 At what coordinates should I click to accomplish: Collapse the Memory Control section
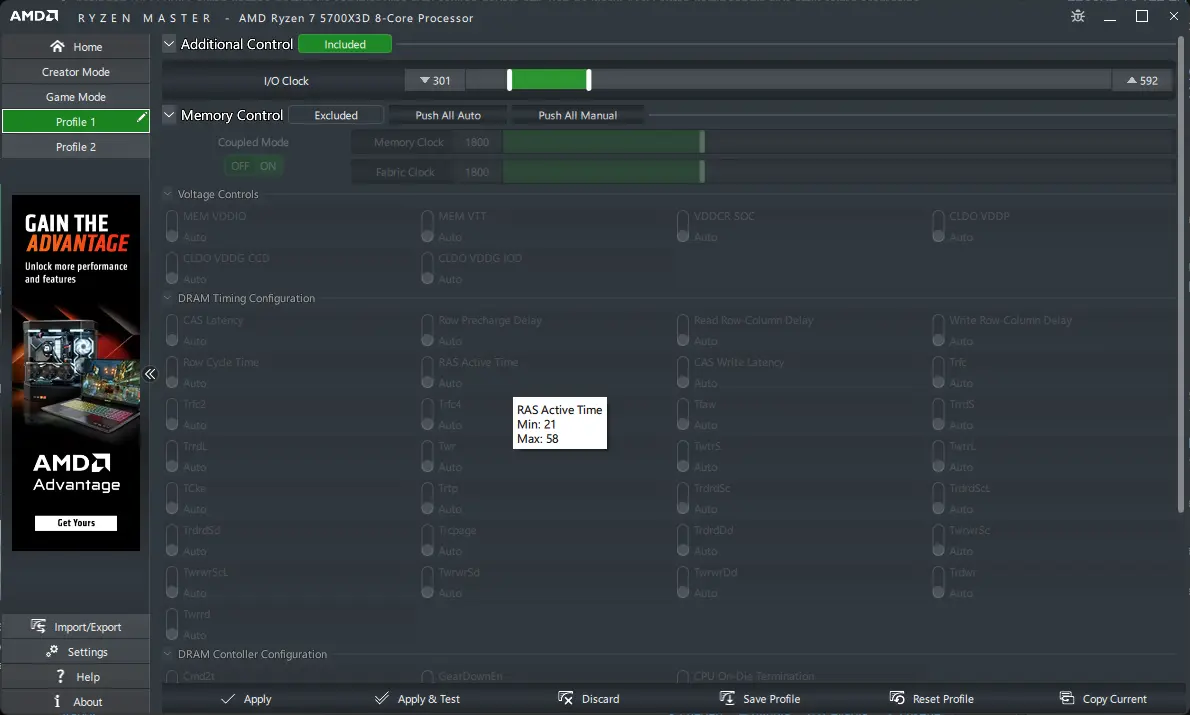point(169,115)
